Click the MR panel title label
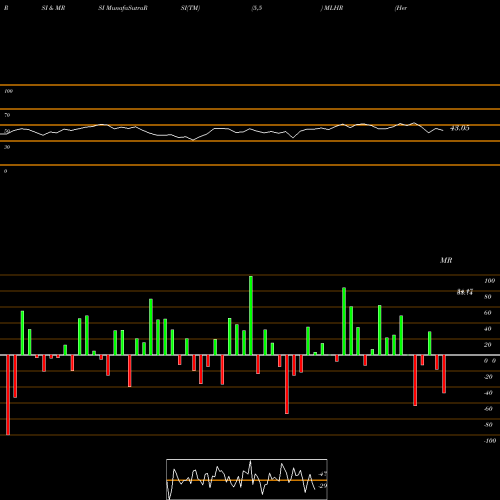This screenshot has height=500, width=500. (446, 260)
